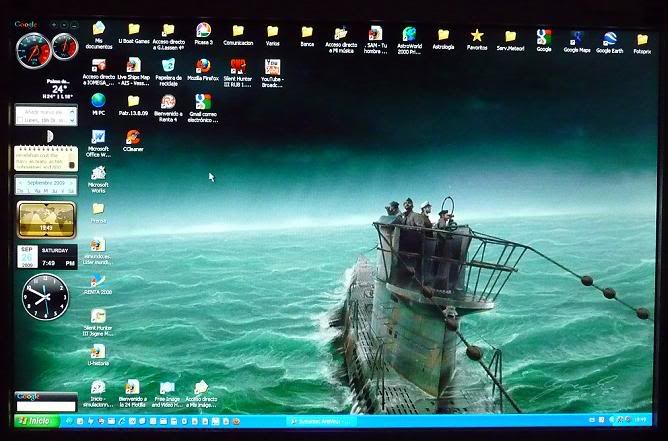Click the sidebar add gadgets plus button
The height and width of the screenshot is (441, 668).
[x=54, y=25]
